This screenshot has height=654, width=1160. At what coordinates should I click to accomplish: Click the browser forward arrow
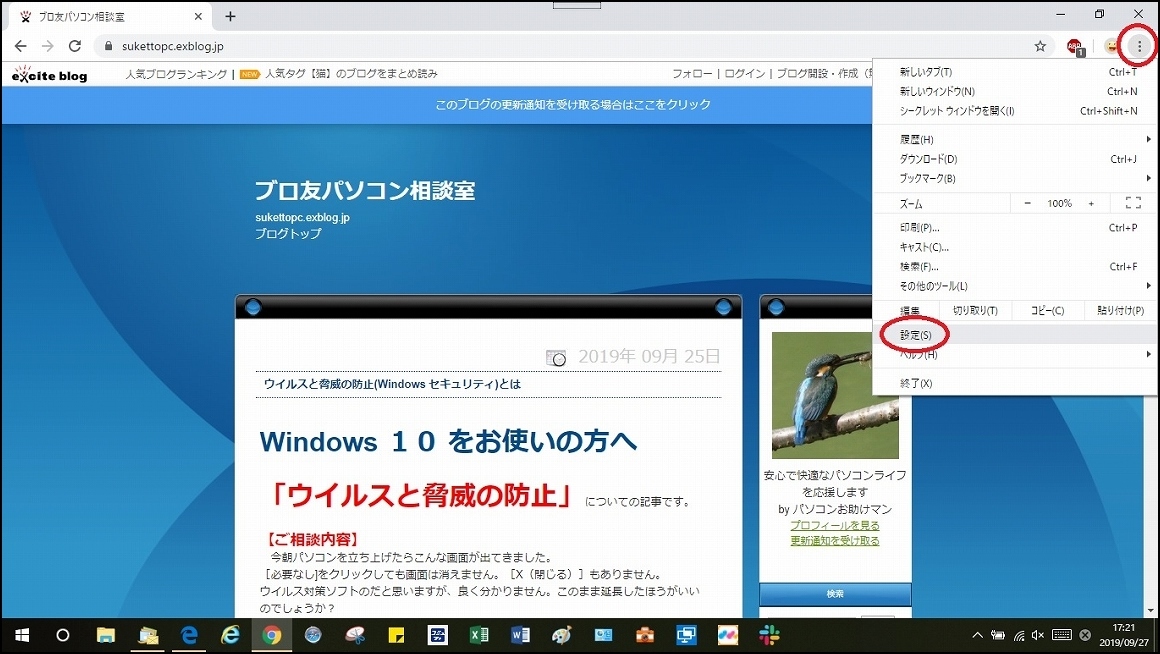click(x=47, y=46)
